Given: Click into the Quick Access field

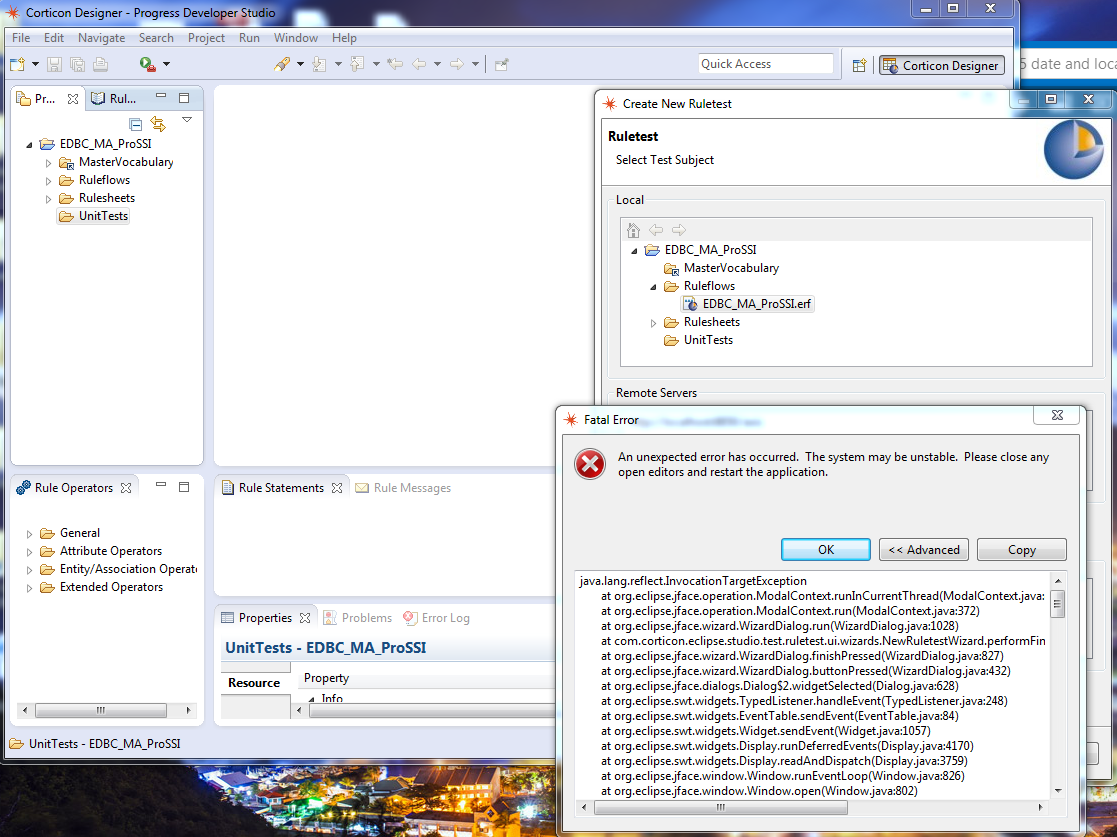Looking at the screenshot, I should click(766, 63).
